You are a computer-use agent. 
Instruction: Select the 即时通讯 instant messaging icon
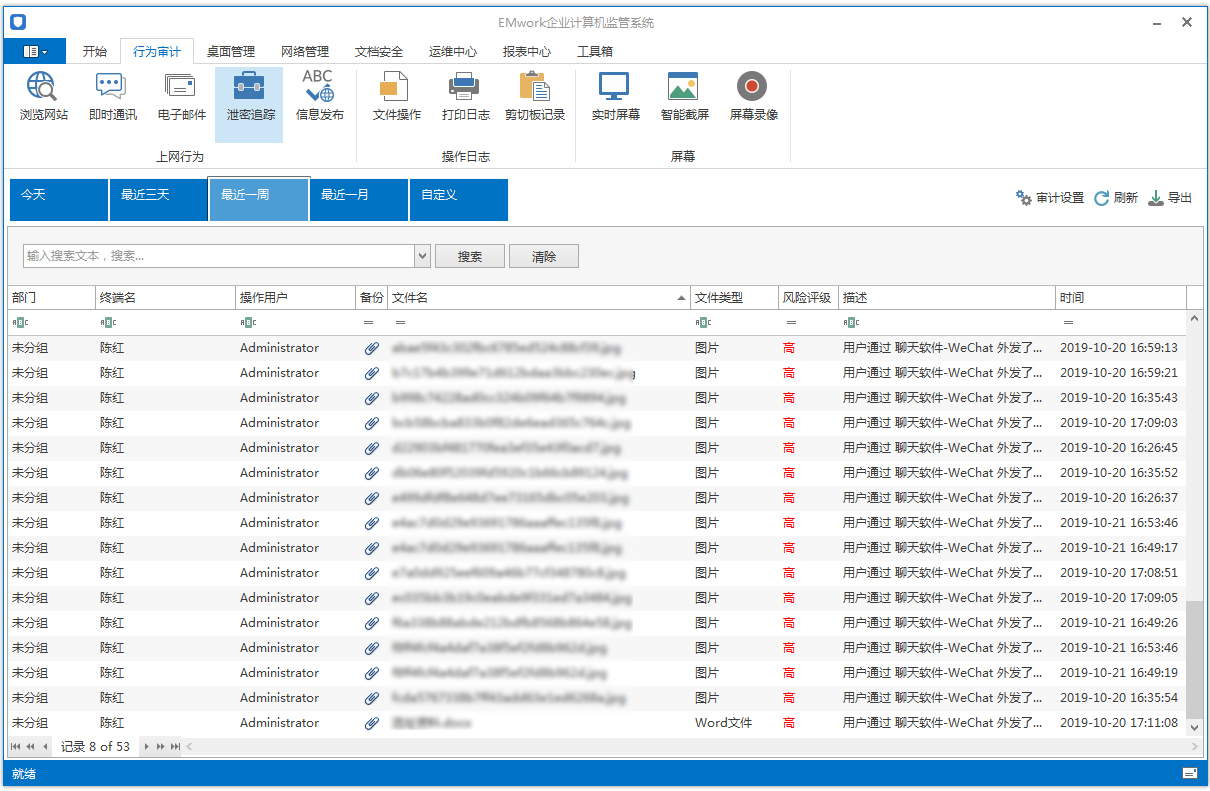tap(112, 98)
